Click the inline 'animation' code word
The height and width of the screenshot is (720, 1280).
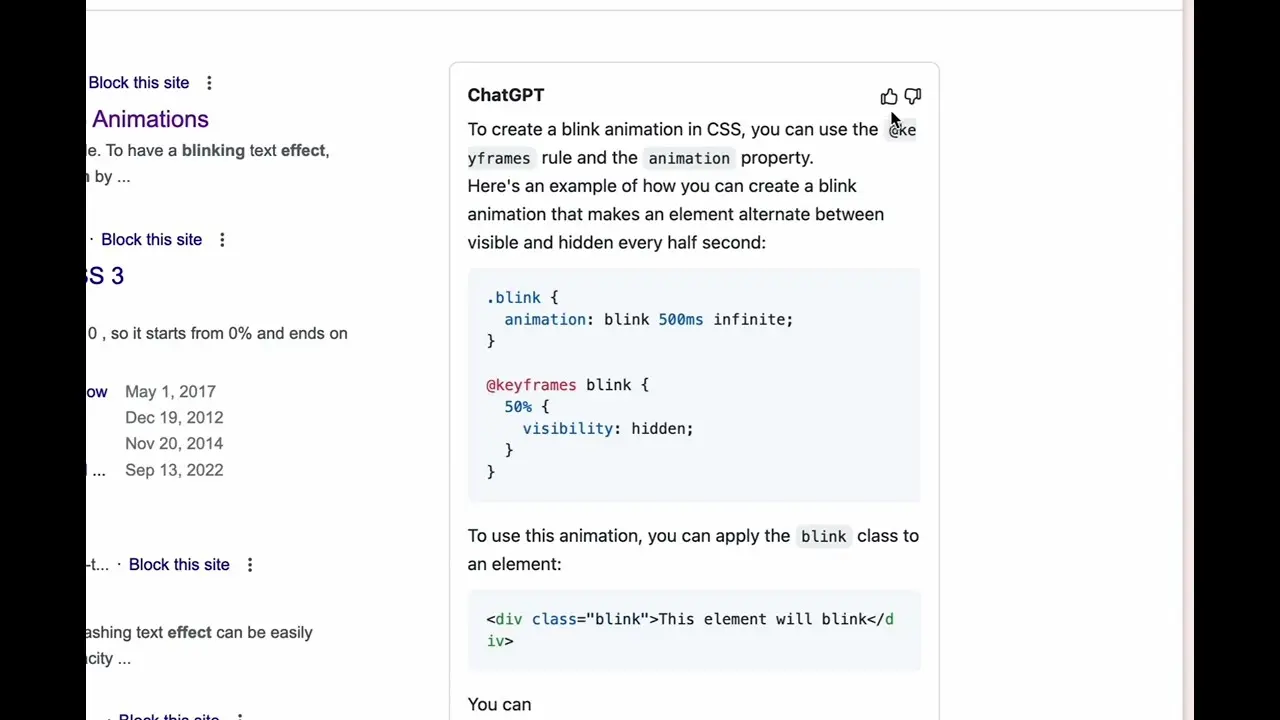[x=688, y=158]
